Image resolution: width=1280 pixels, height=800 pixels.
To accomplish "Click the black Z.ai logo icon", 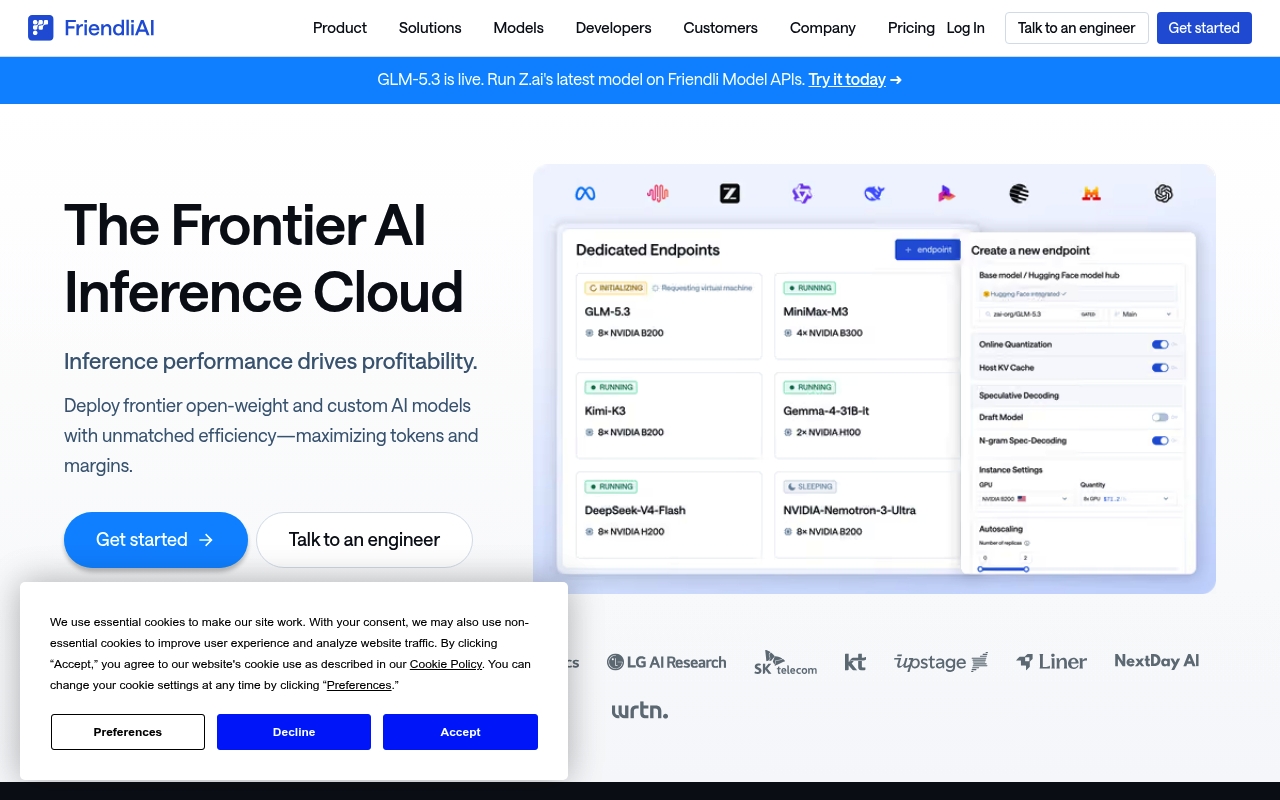I will coord(730,194).
